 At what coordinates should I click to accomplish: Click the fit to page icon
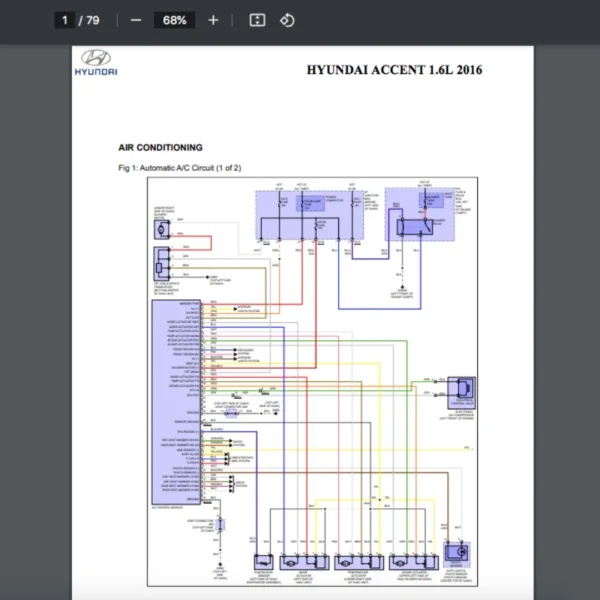click(257, 20)
